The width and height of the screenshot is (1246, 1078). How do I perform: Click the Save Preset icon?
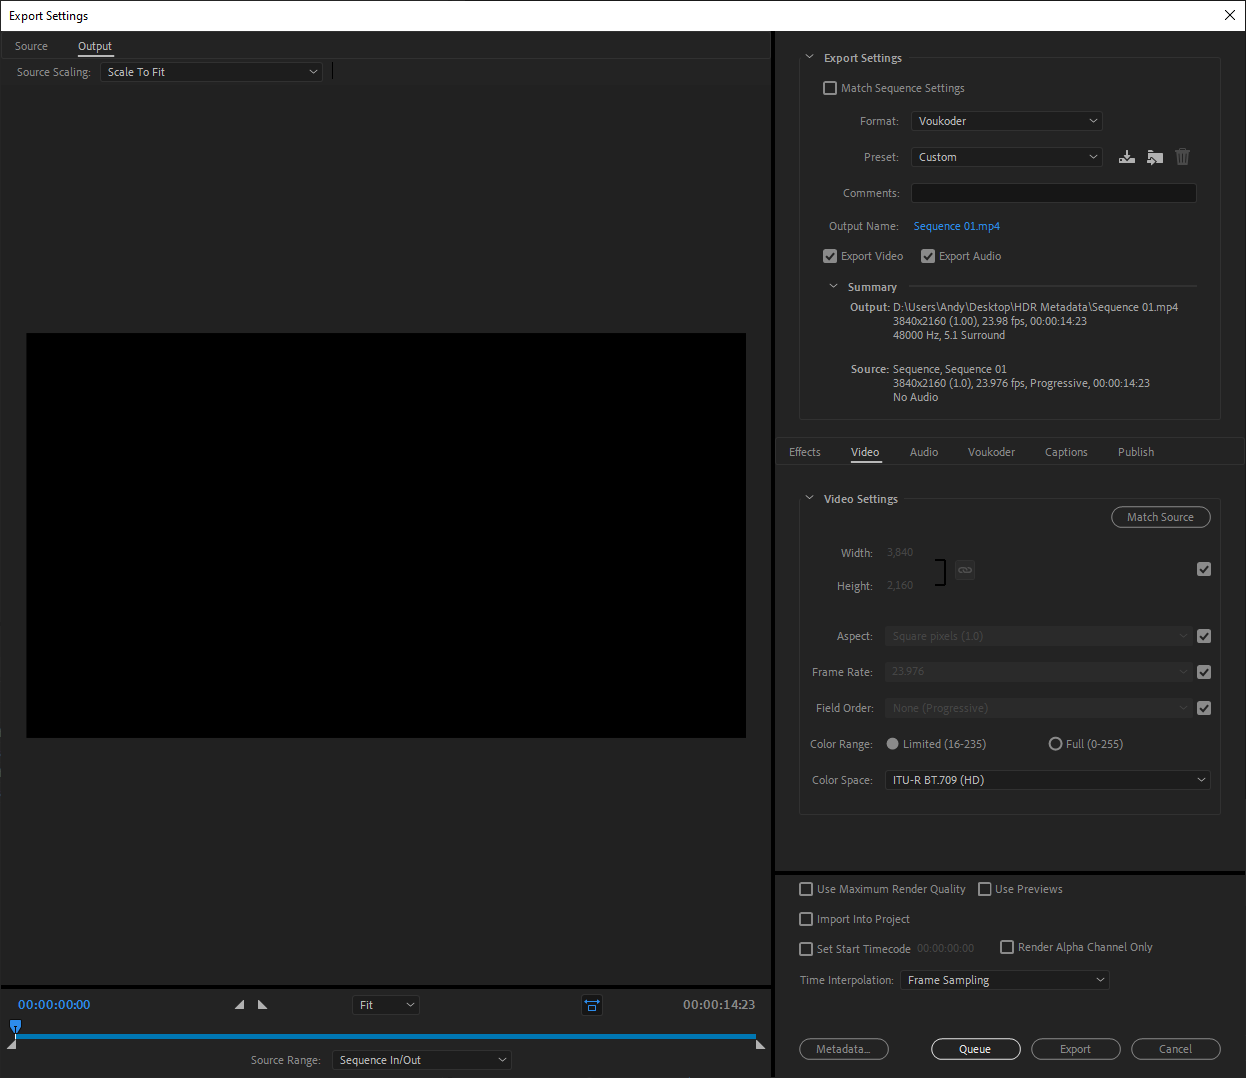tap(1127, 157)
